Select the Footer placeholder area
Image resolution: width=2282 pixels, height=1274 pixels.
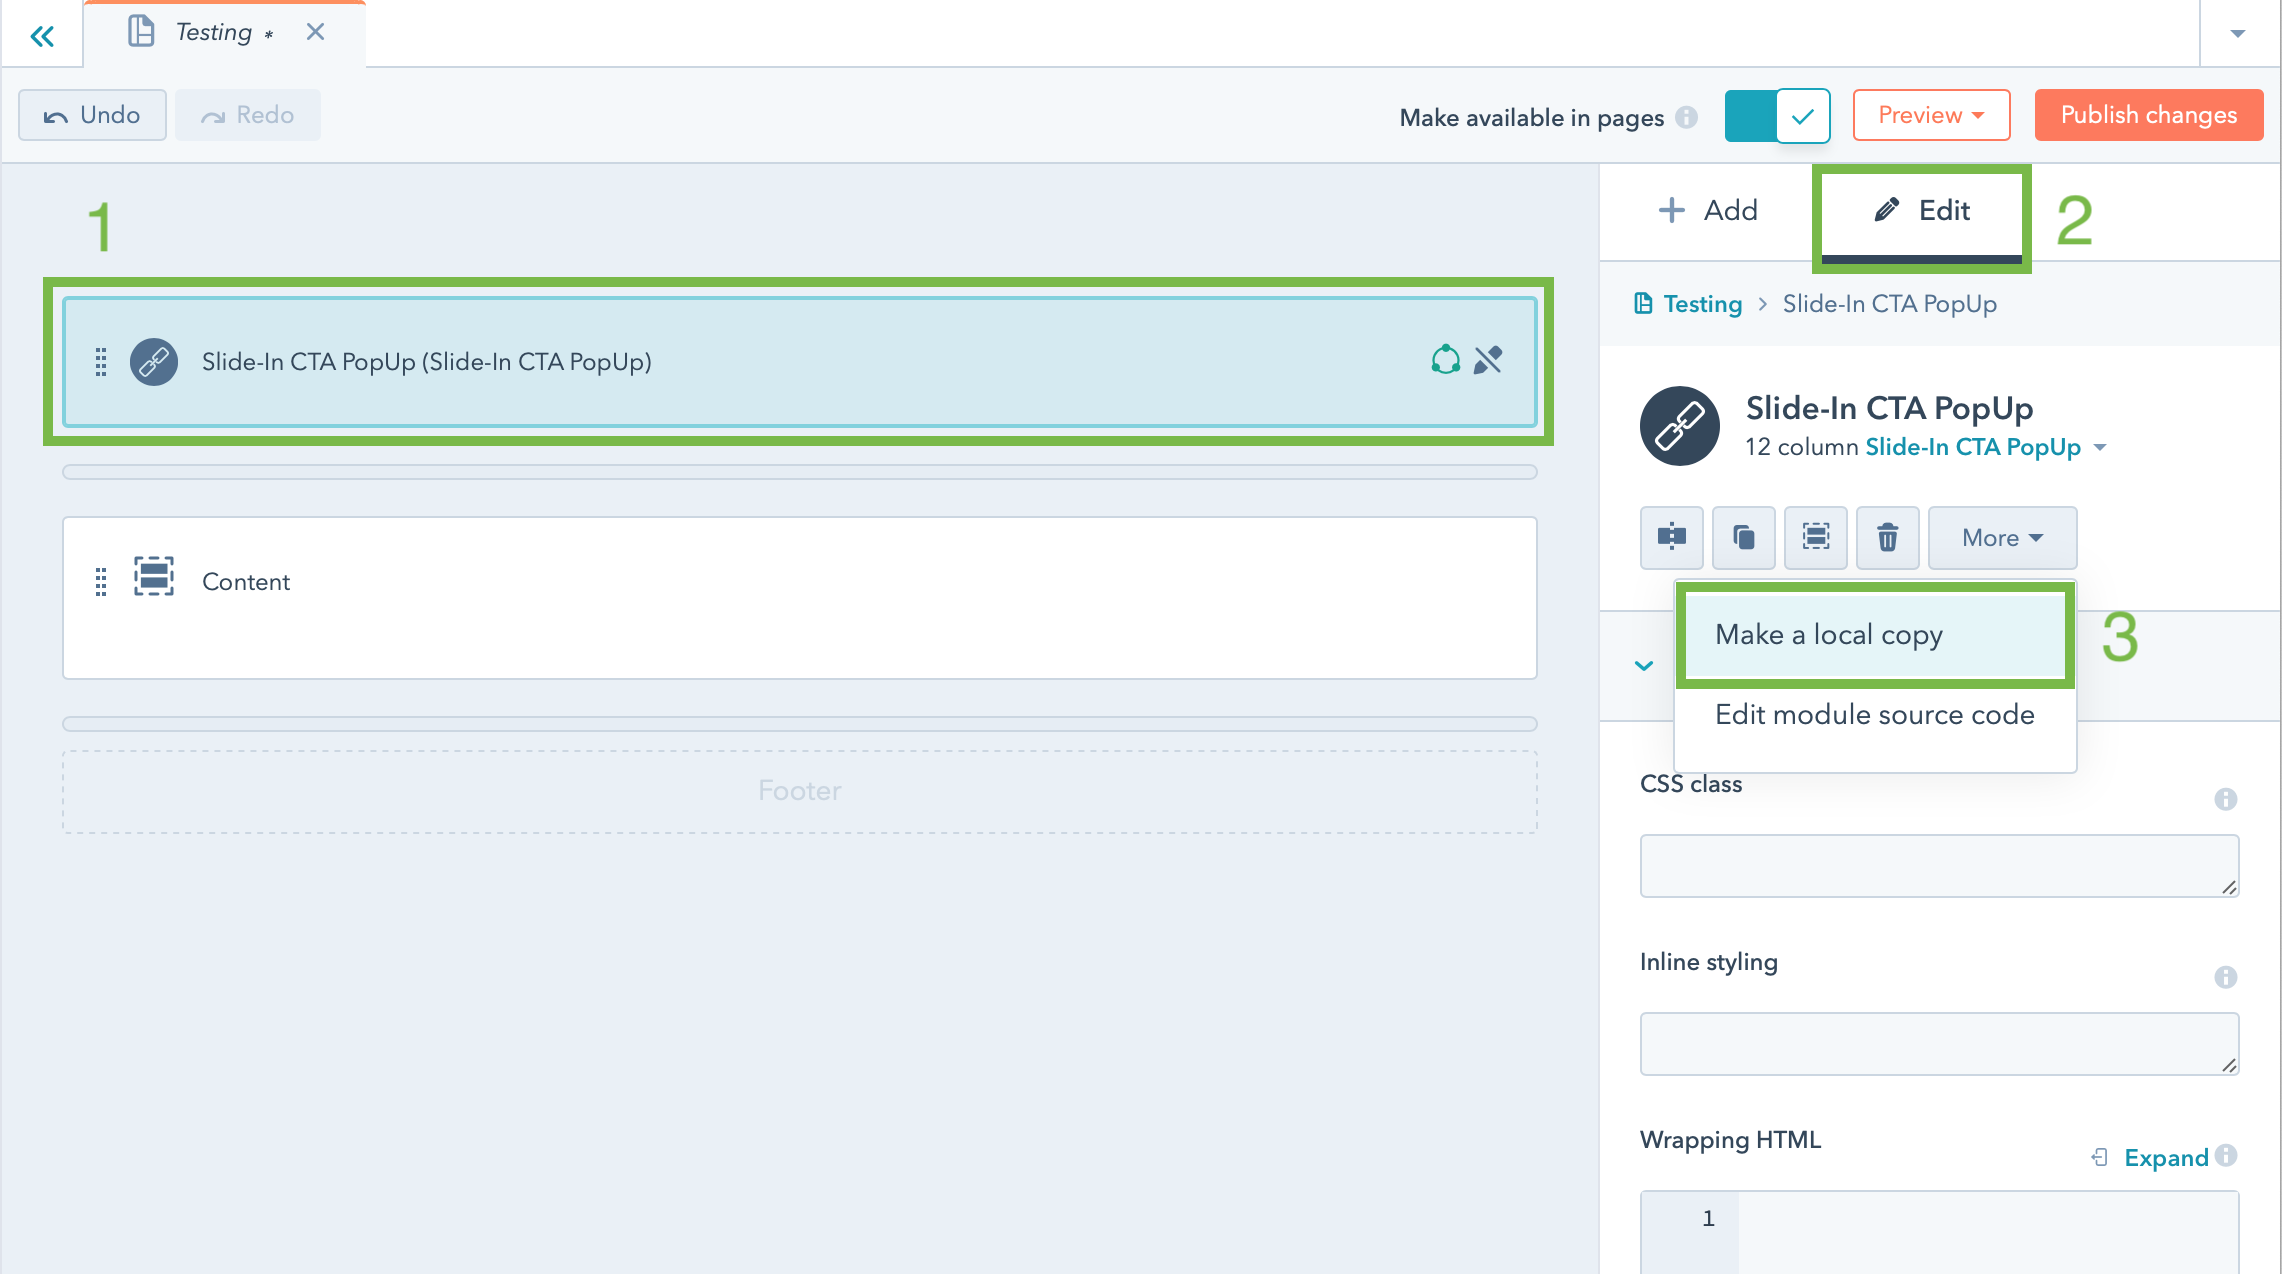tap(799, 791)
